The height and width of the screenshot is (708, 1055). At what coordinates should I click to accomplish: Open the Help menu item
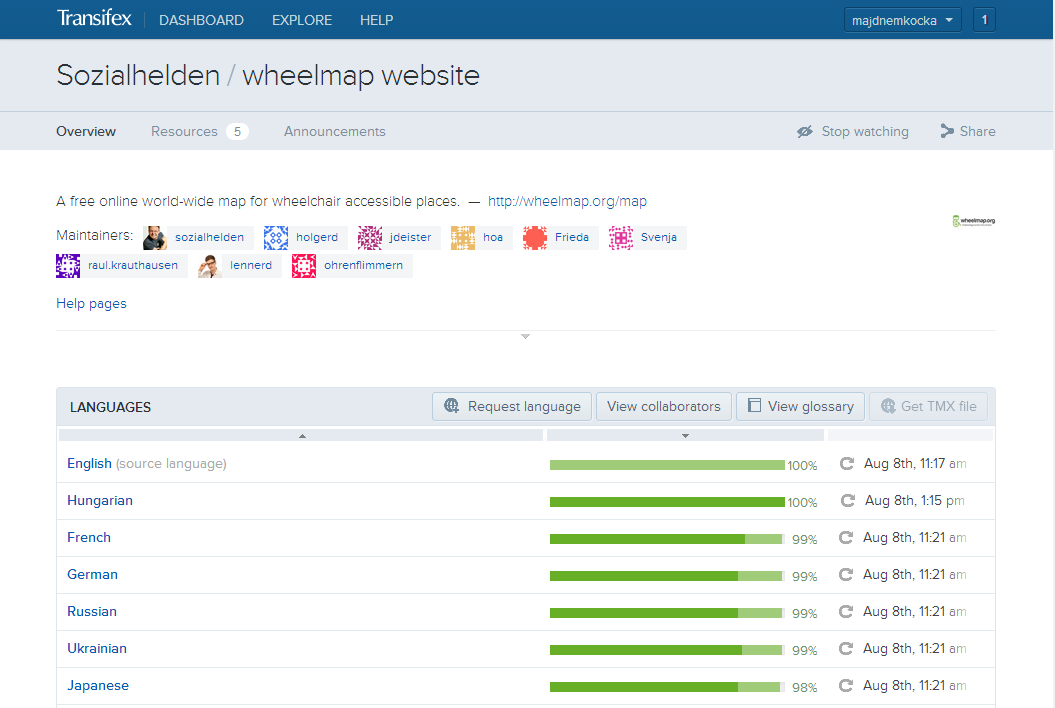(x=377, y=20)
